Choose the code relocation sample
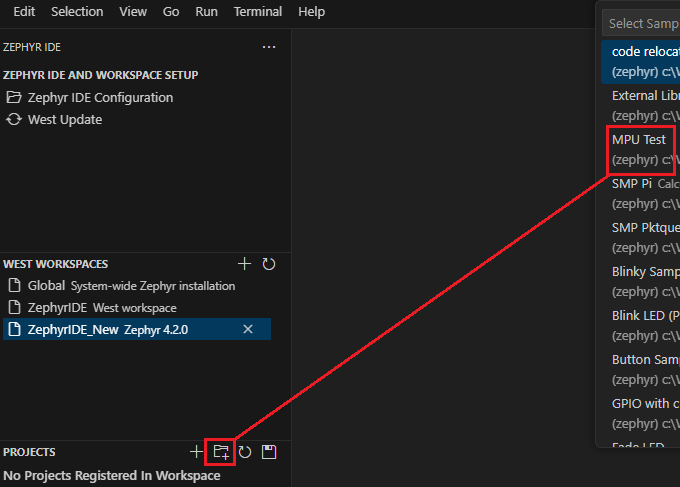680x487 pixels. [641, 62]
